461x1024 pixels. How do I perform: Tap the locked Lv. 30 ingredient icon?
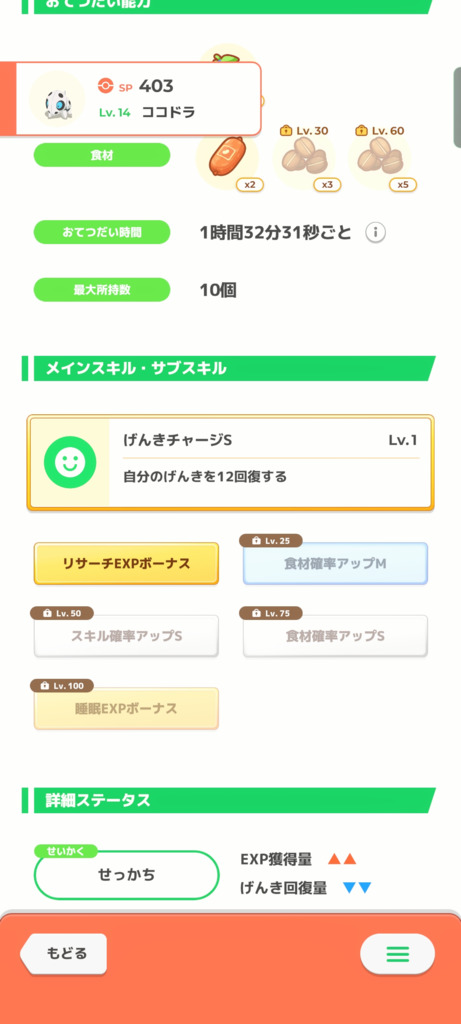pyautogui.click(x=304, y=159)
